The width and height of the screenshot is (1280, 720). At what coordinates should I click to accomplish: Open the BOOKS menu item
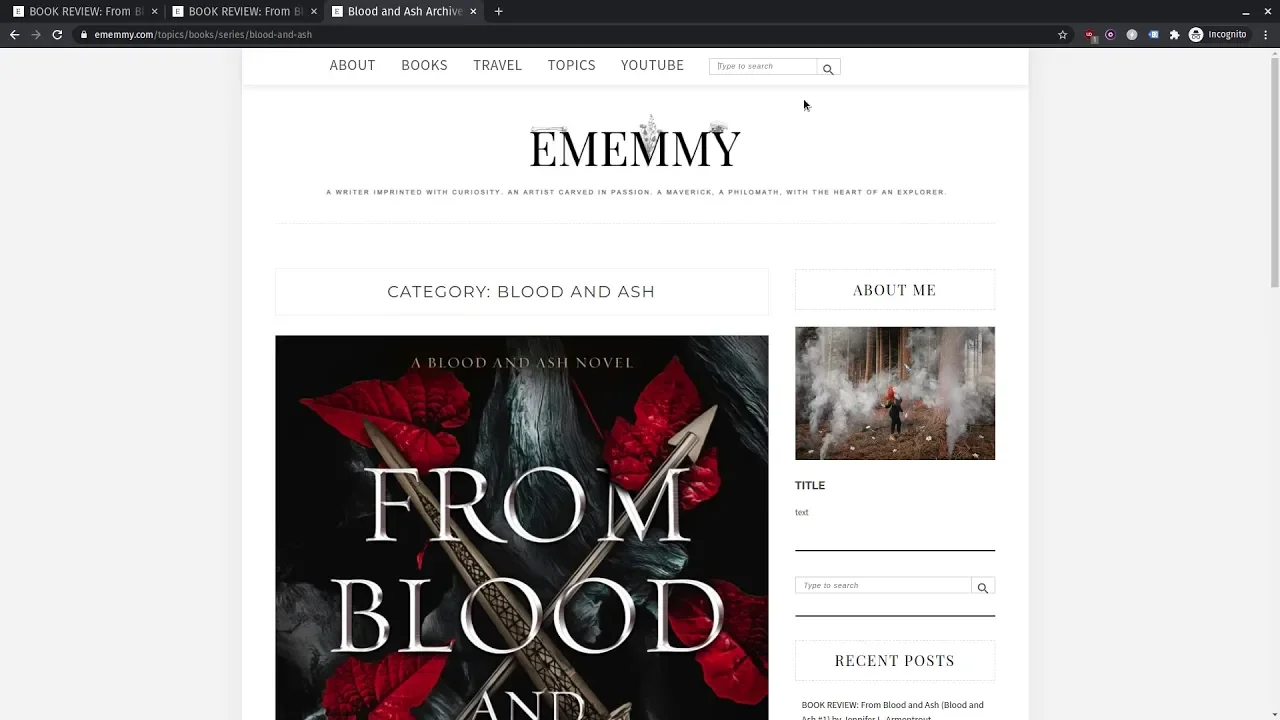[x=424, y=65]
